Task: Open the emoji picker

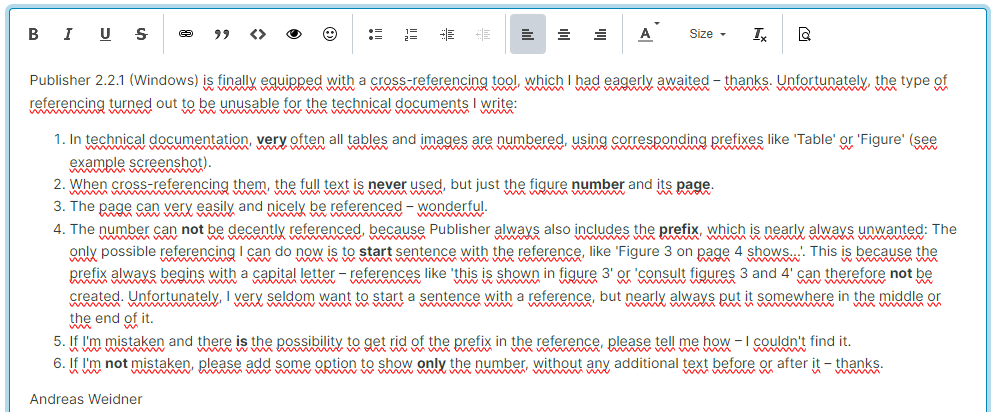Action: pos(330,34)
